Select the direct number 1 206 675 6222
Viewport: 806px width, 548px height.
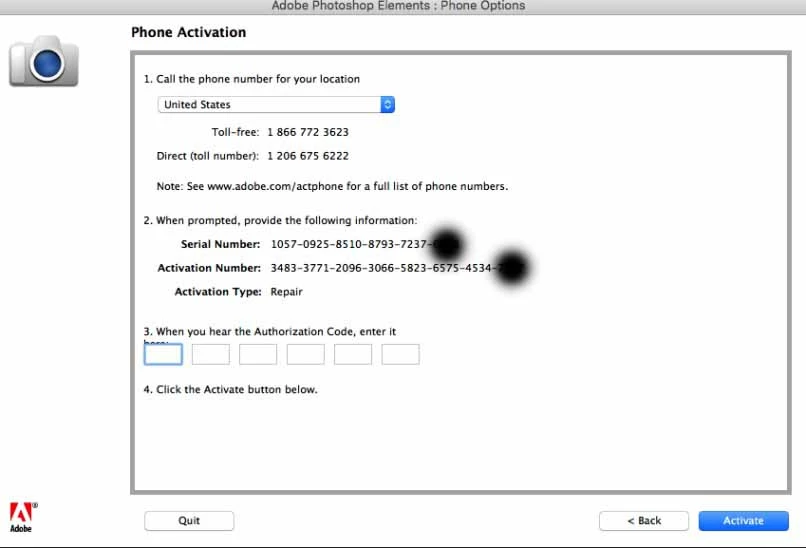pos(308,156)
